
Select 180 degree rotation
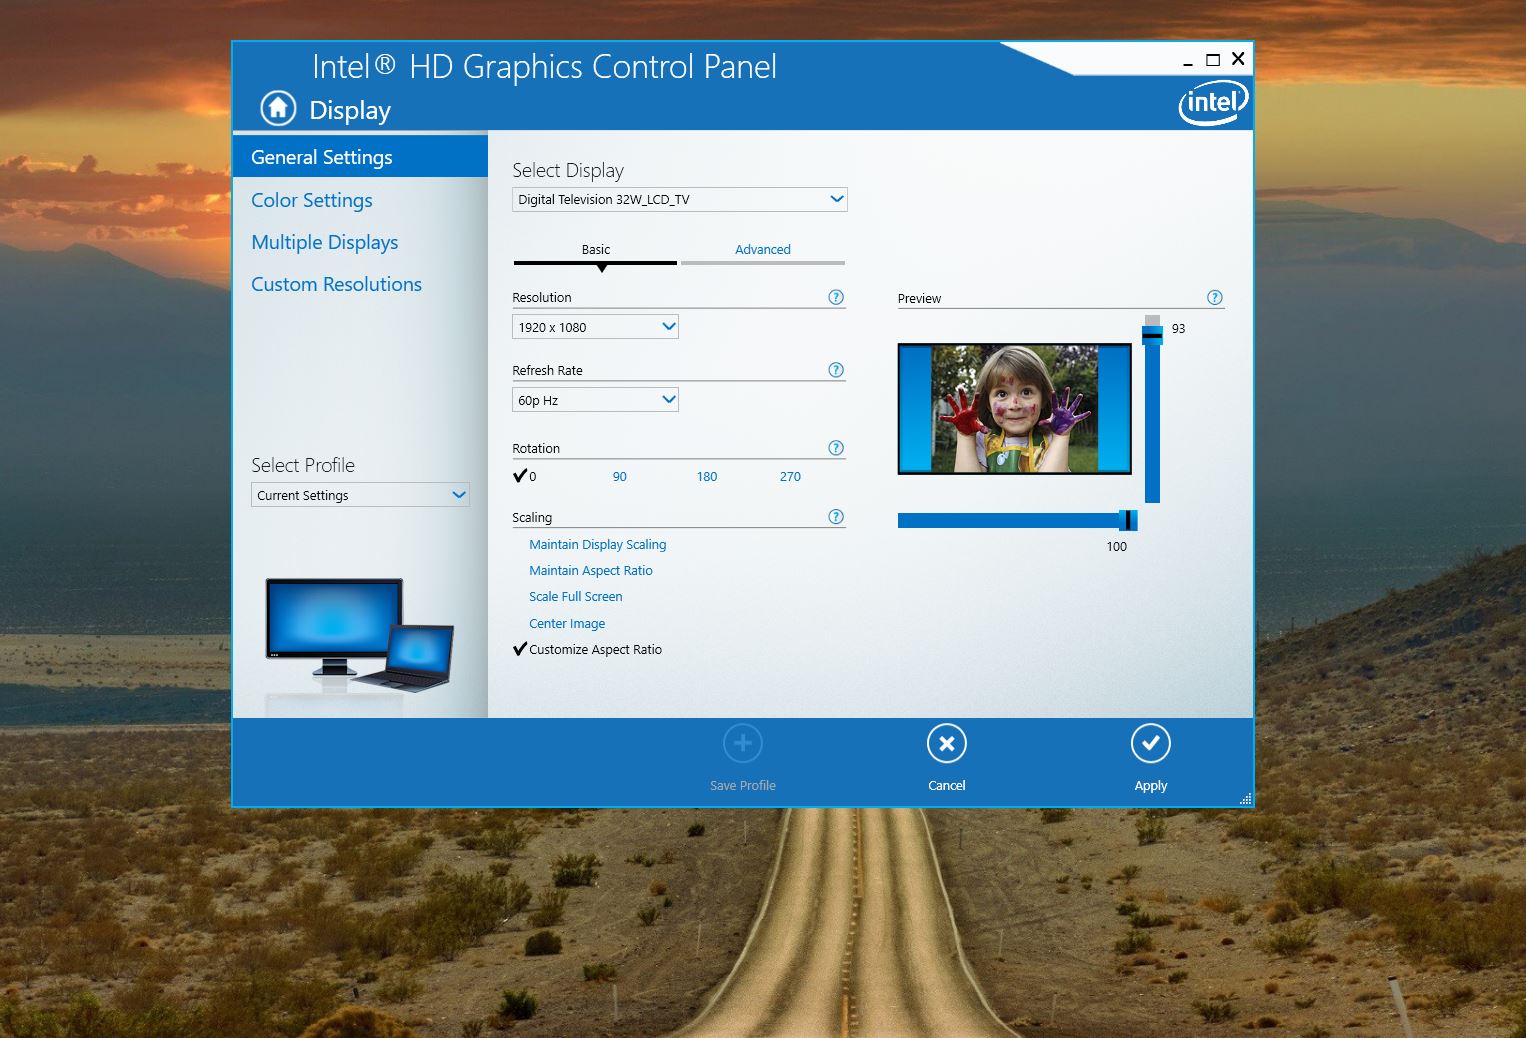[707, 476]
